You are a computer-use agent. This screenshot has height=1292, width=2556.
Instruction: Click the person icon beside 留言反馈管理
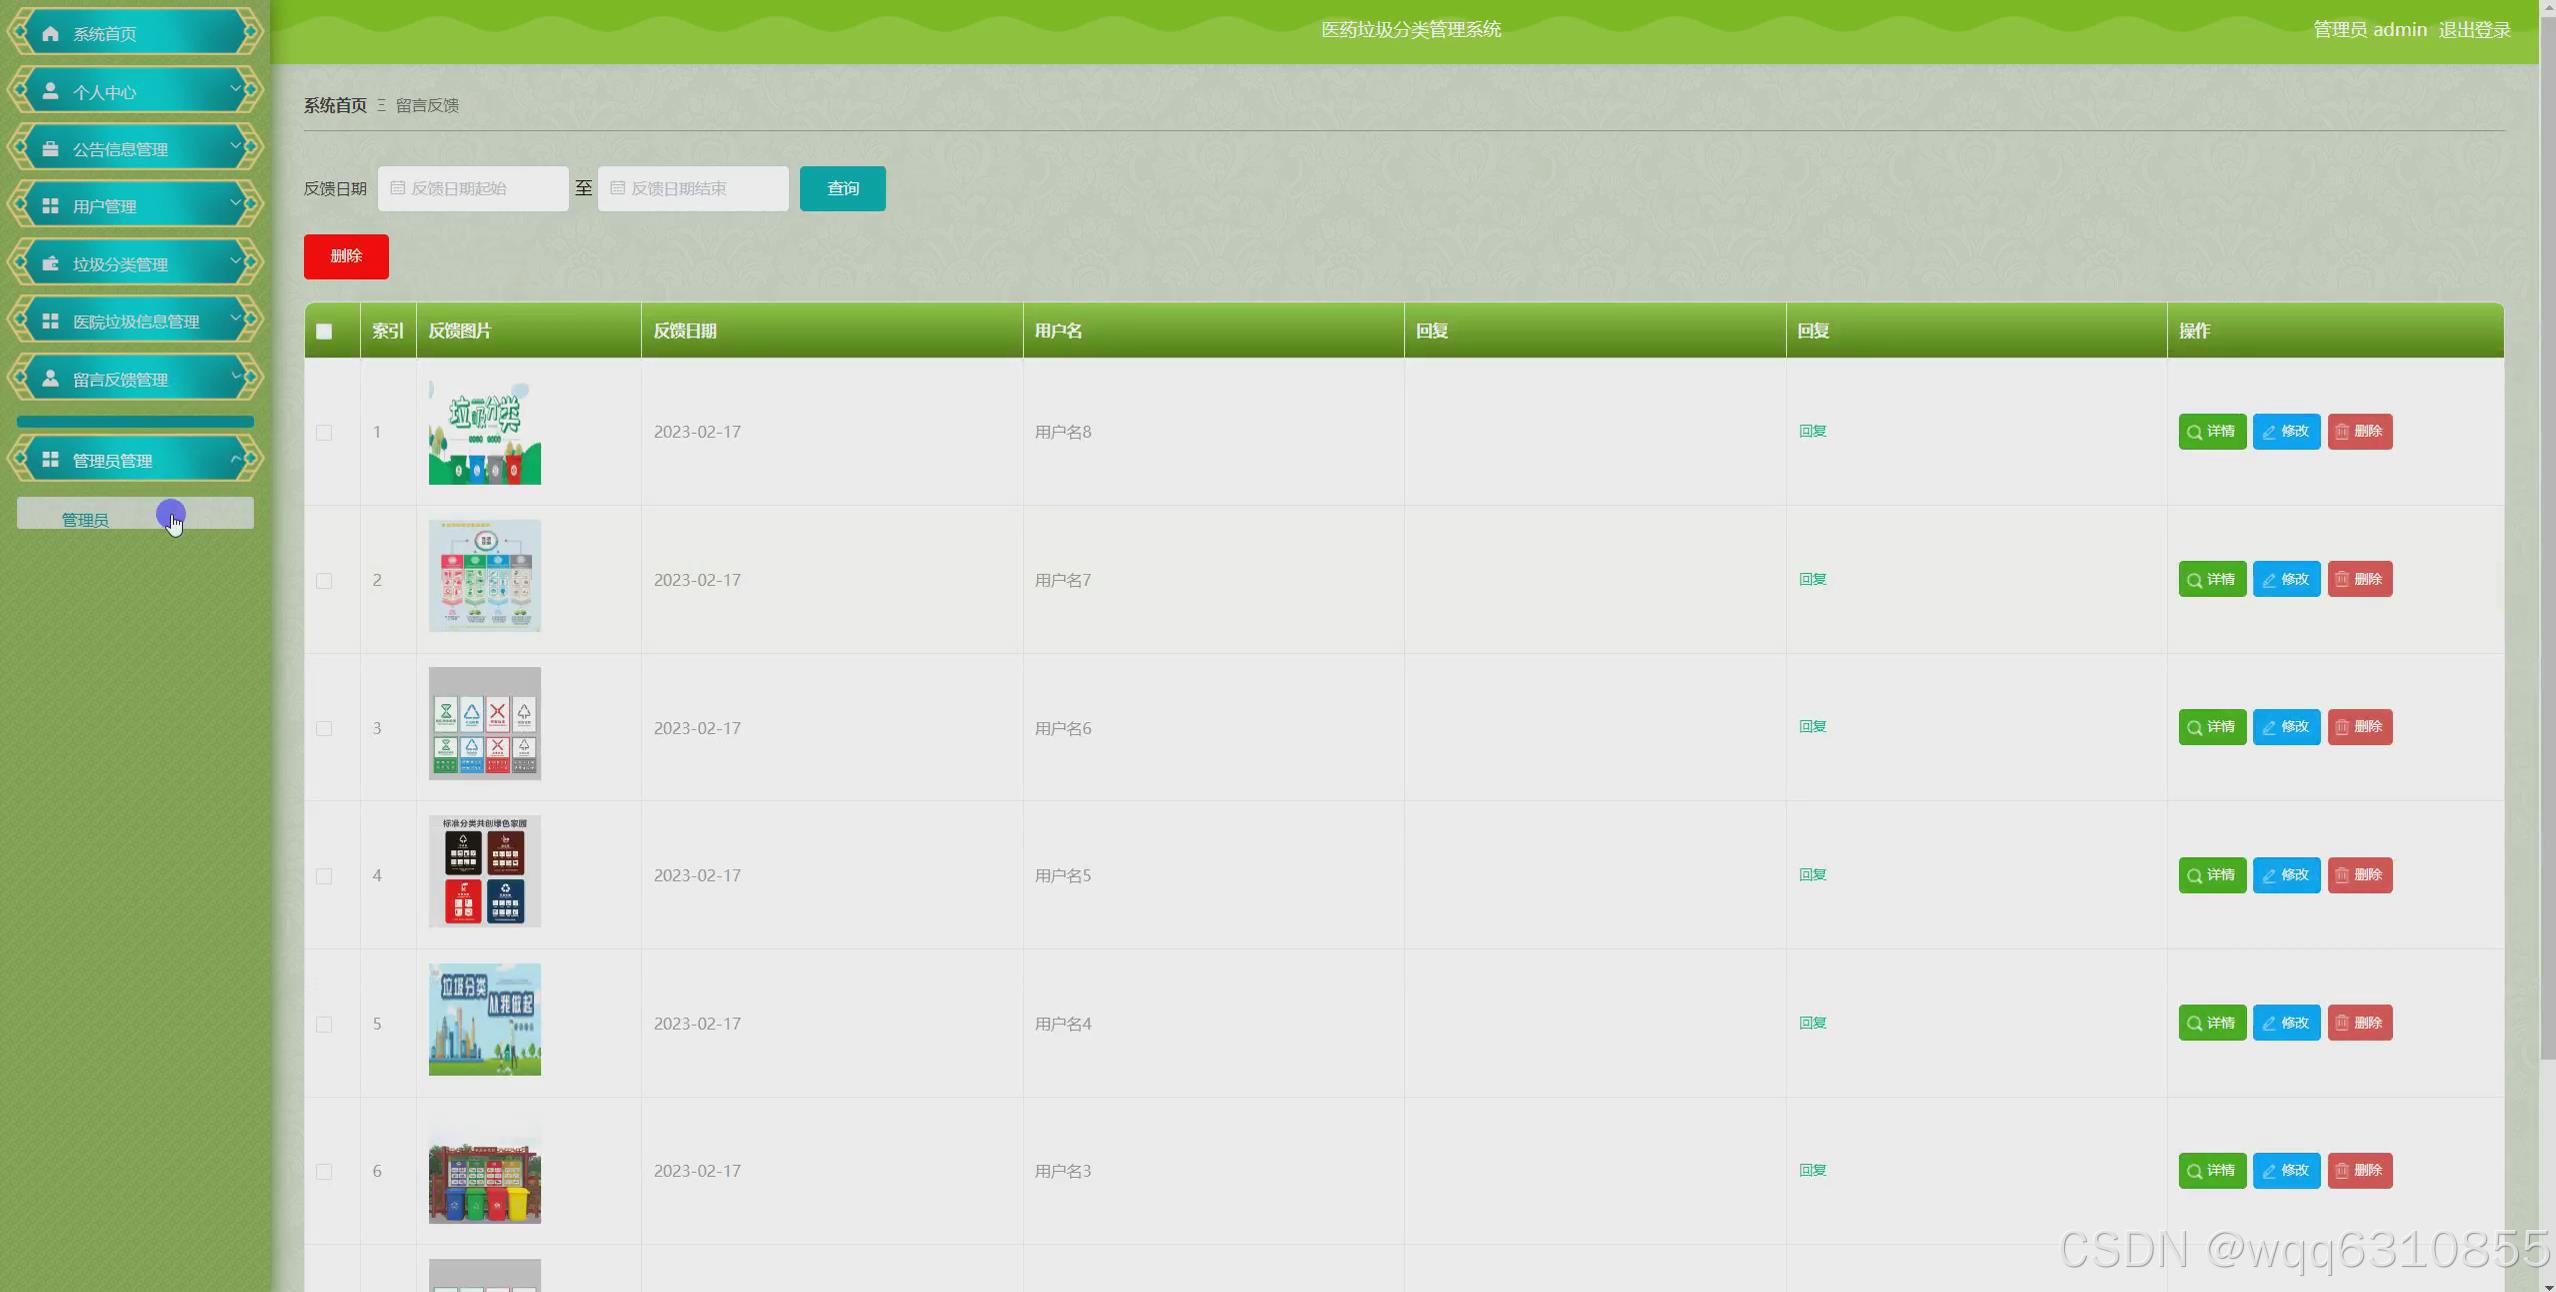(51, 378)
